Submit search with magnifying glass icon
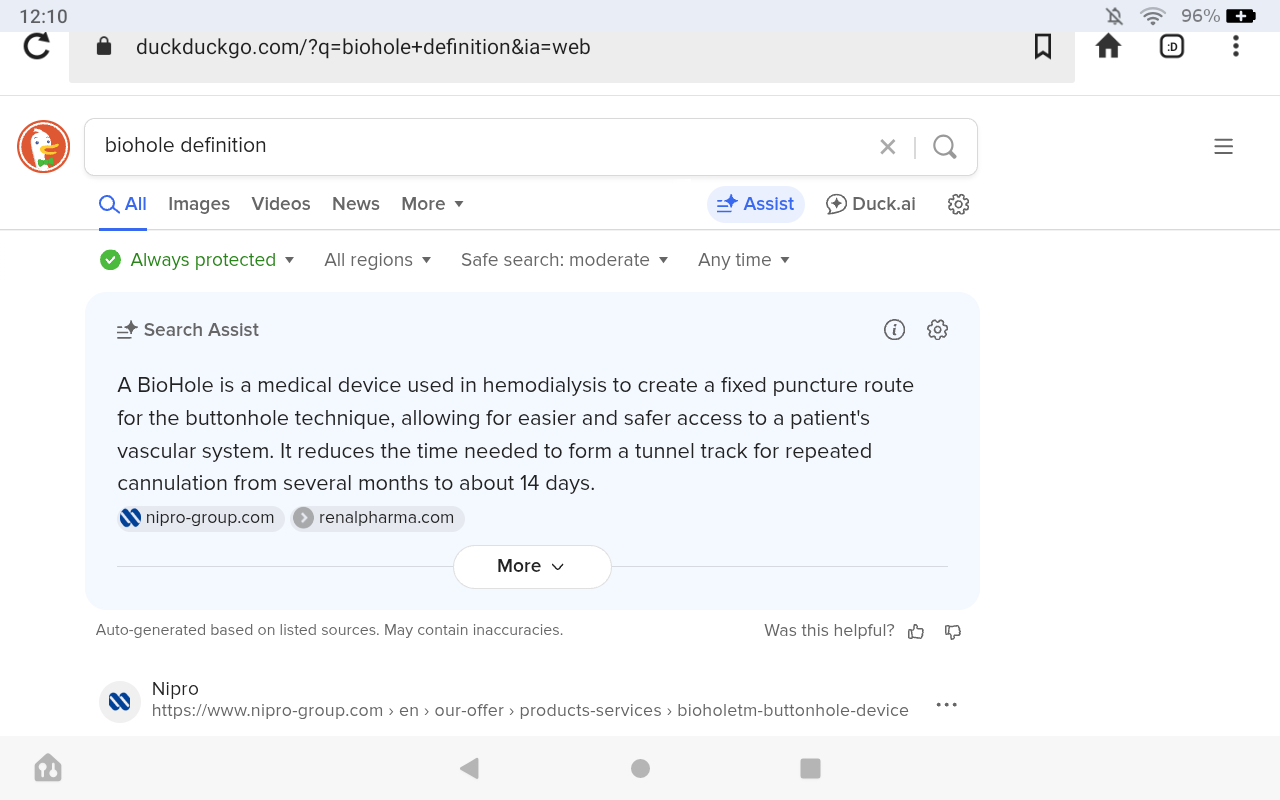1280x800 pixels. click(945, 147)
